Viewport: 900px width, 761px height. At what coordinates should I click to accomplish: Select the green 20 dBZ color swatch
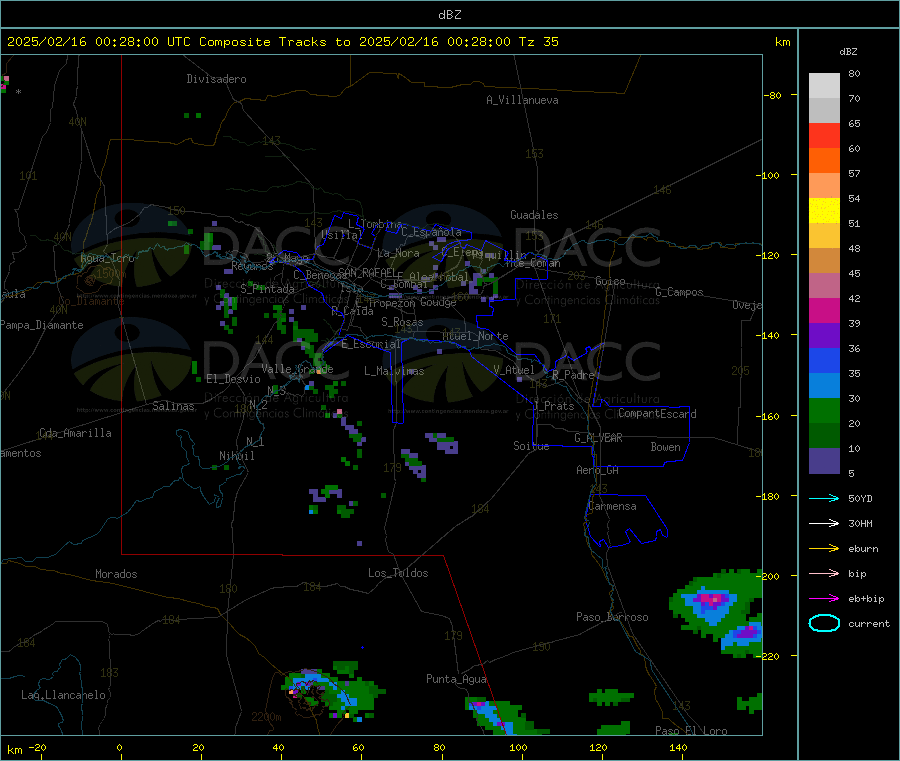click(x=824, y=410)
